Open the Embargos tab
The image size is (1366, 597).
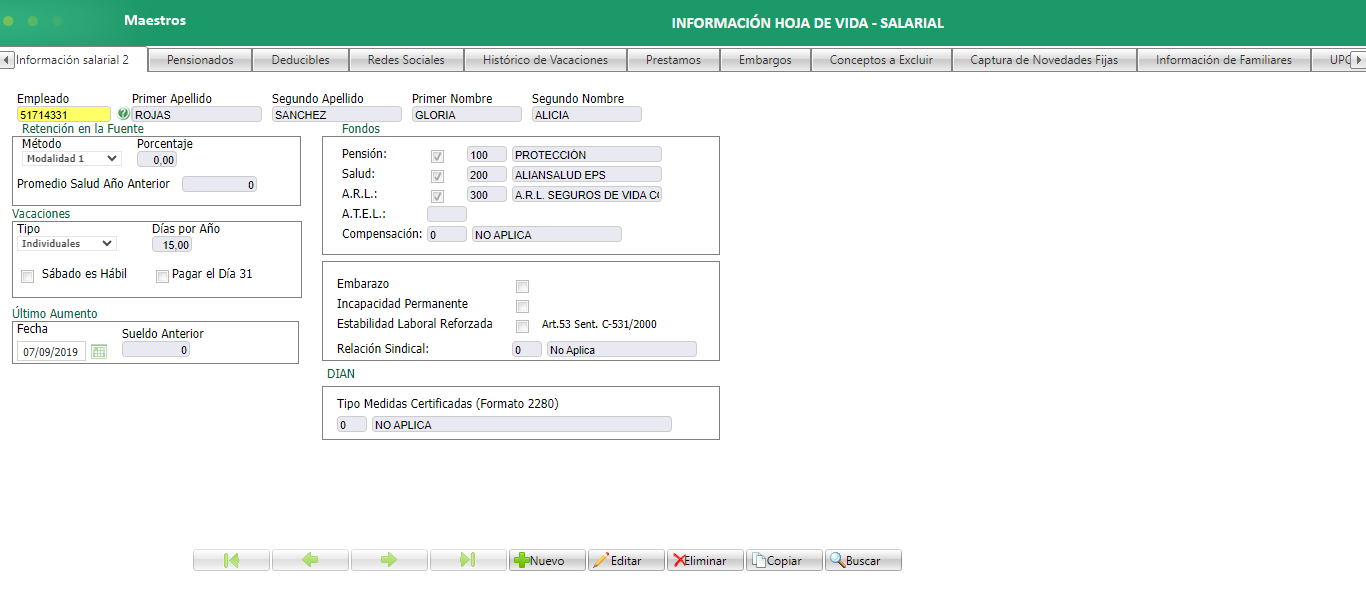coord(765,60)
